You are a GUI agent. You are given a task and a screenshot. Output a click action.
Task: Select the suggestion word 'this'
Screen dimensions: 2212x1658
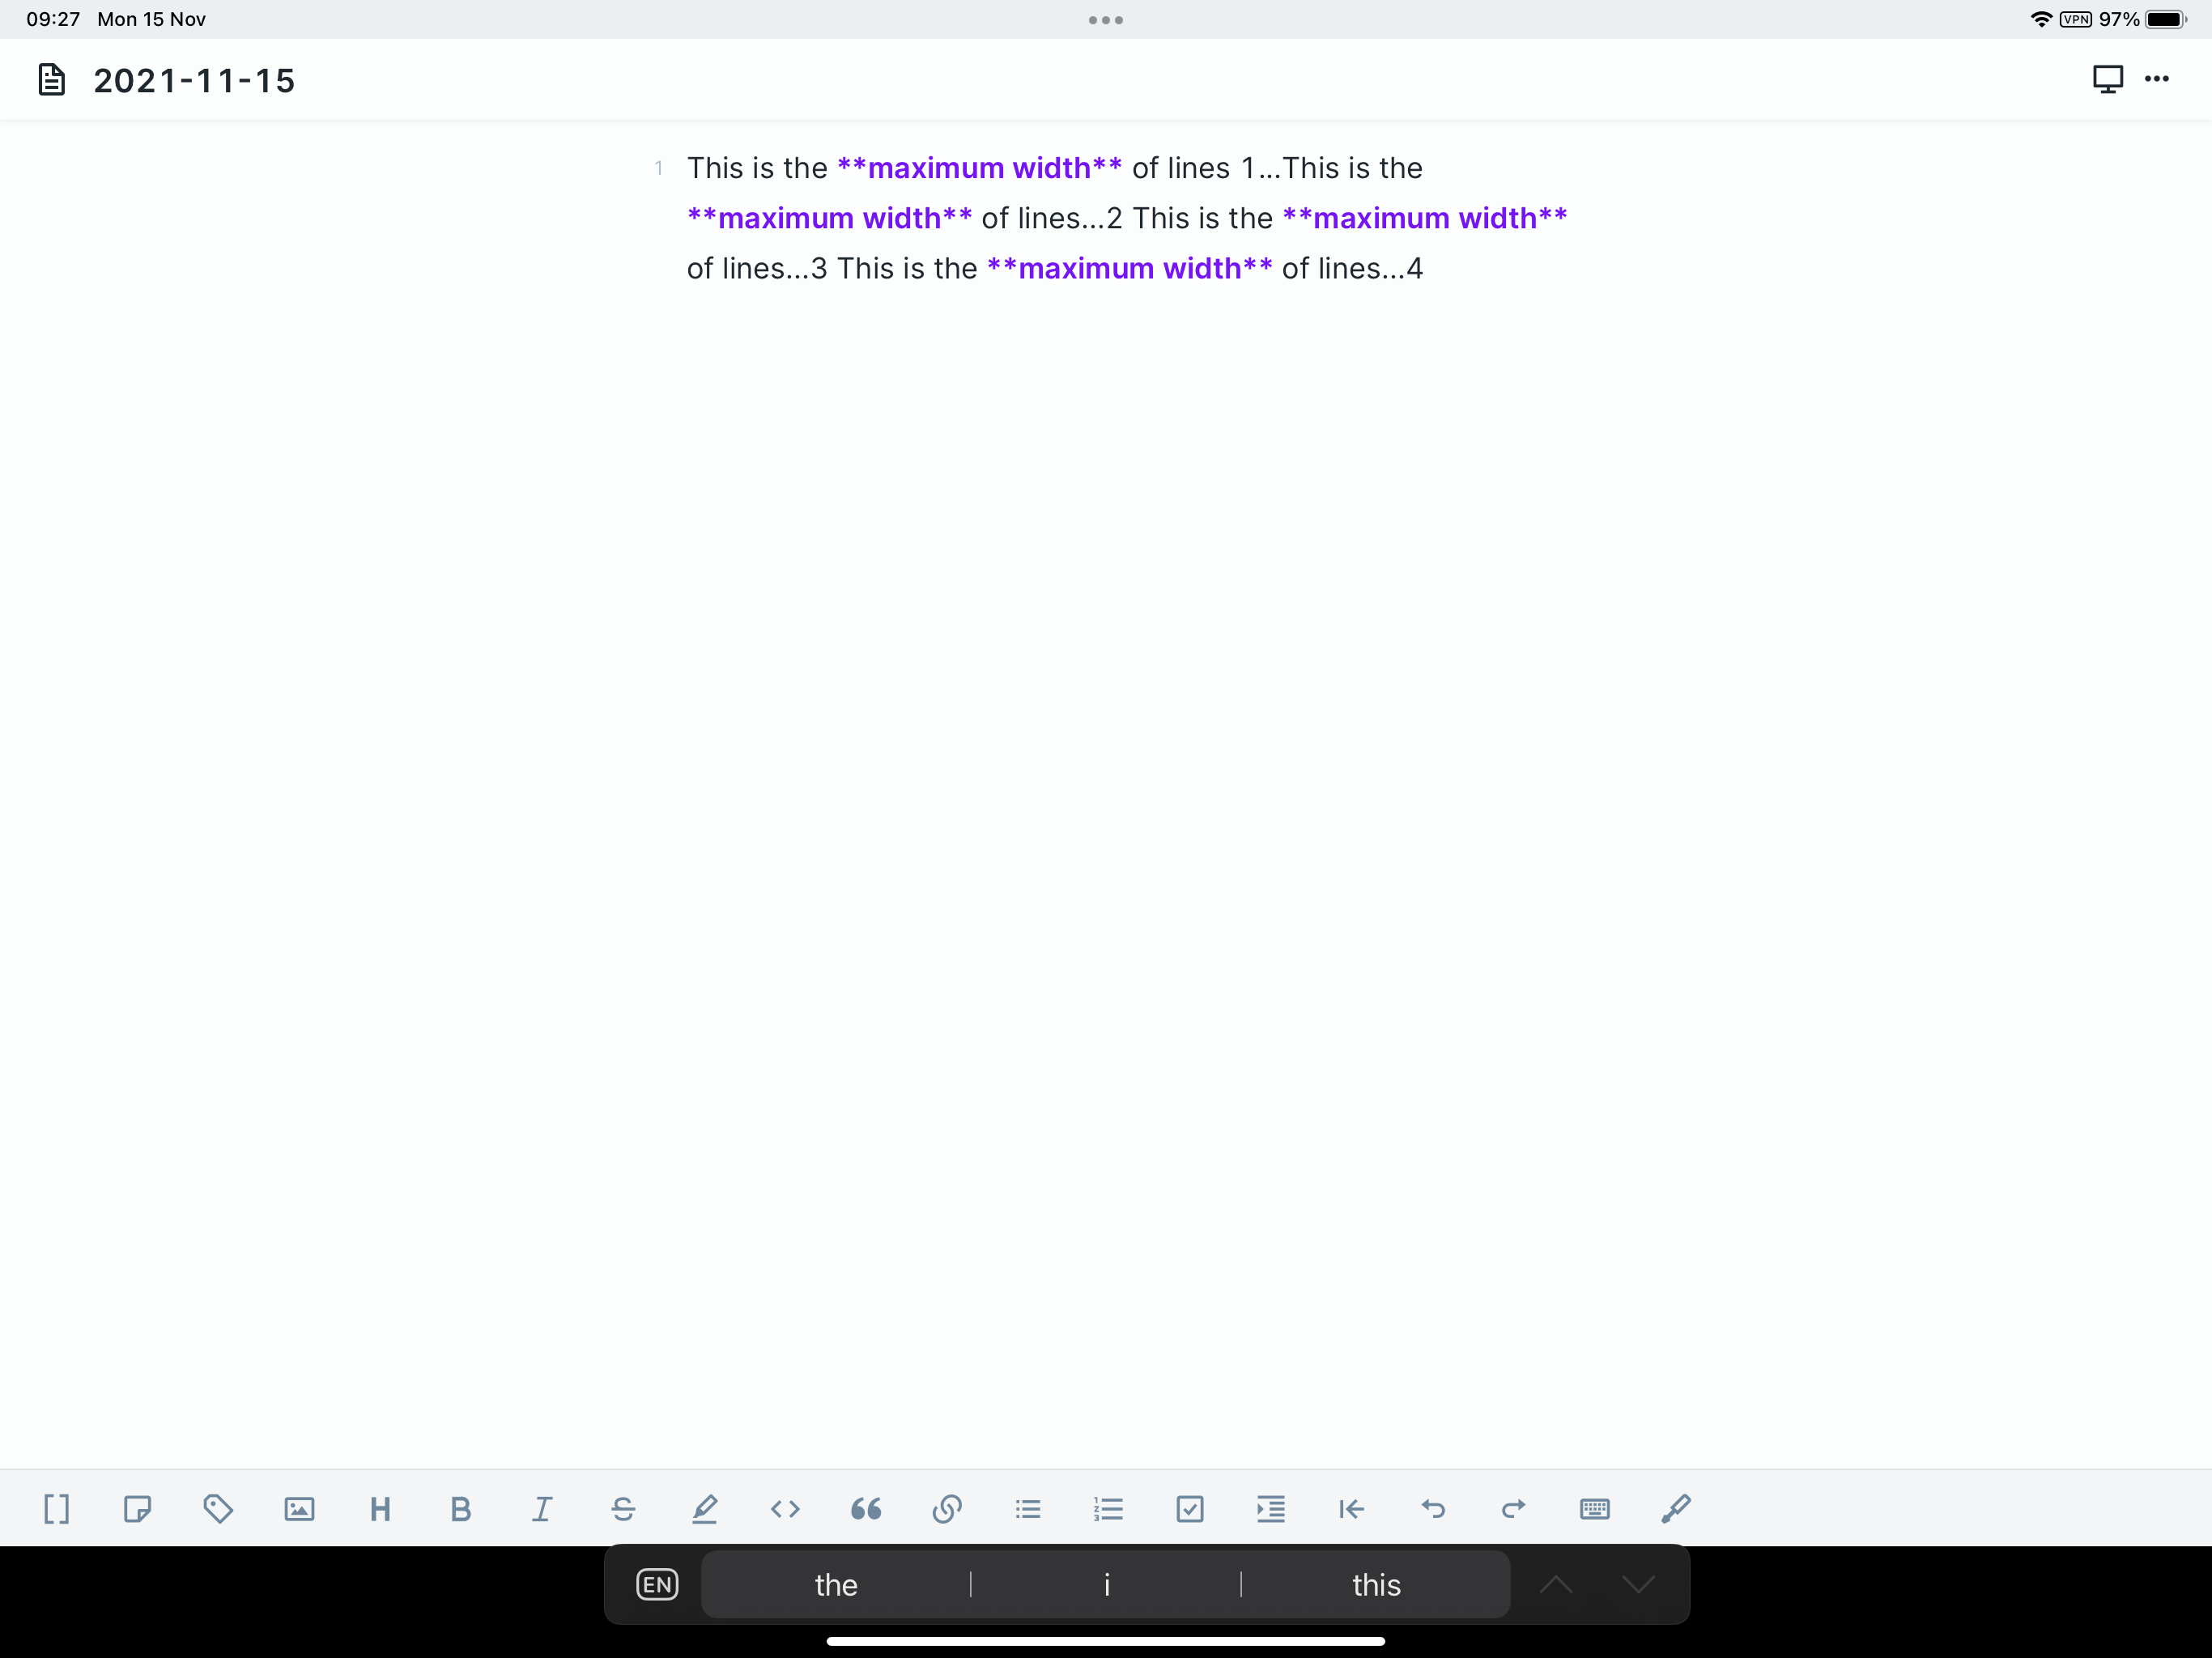click(1376, 1584)
